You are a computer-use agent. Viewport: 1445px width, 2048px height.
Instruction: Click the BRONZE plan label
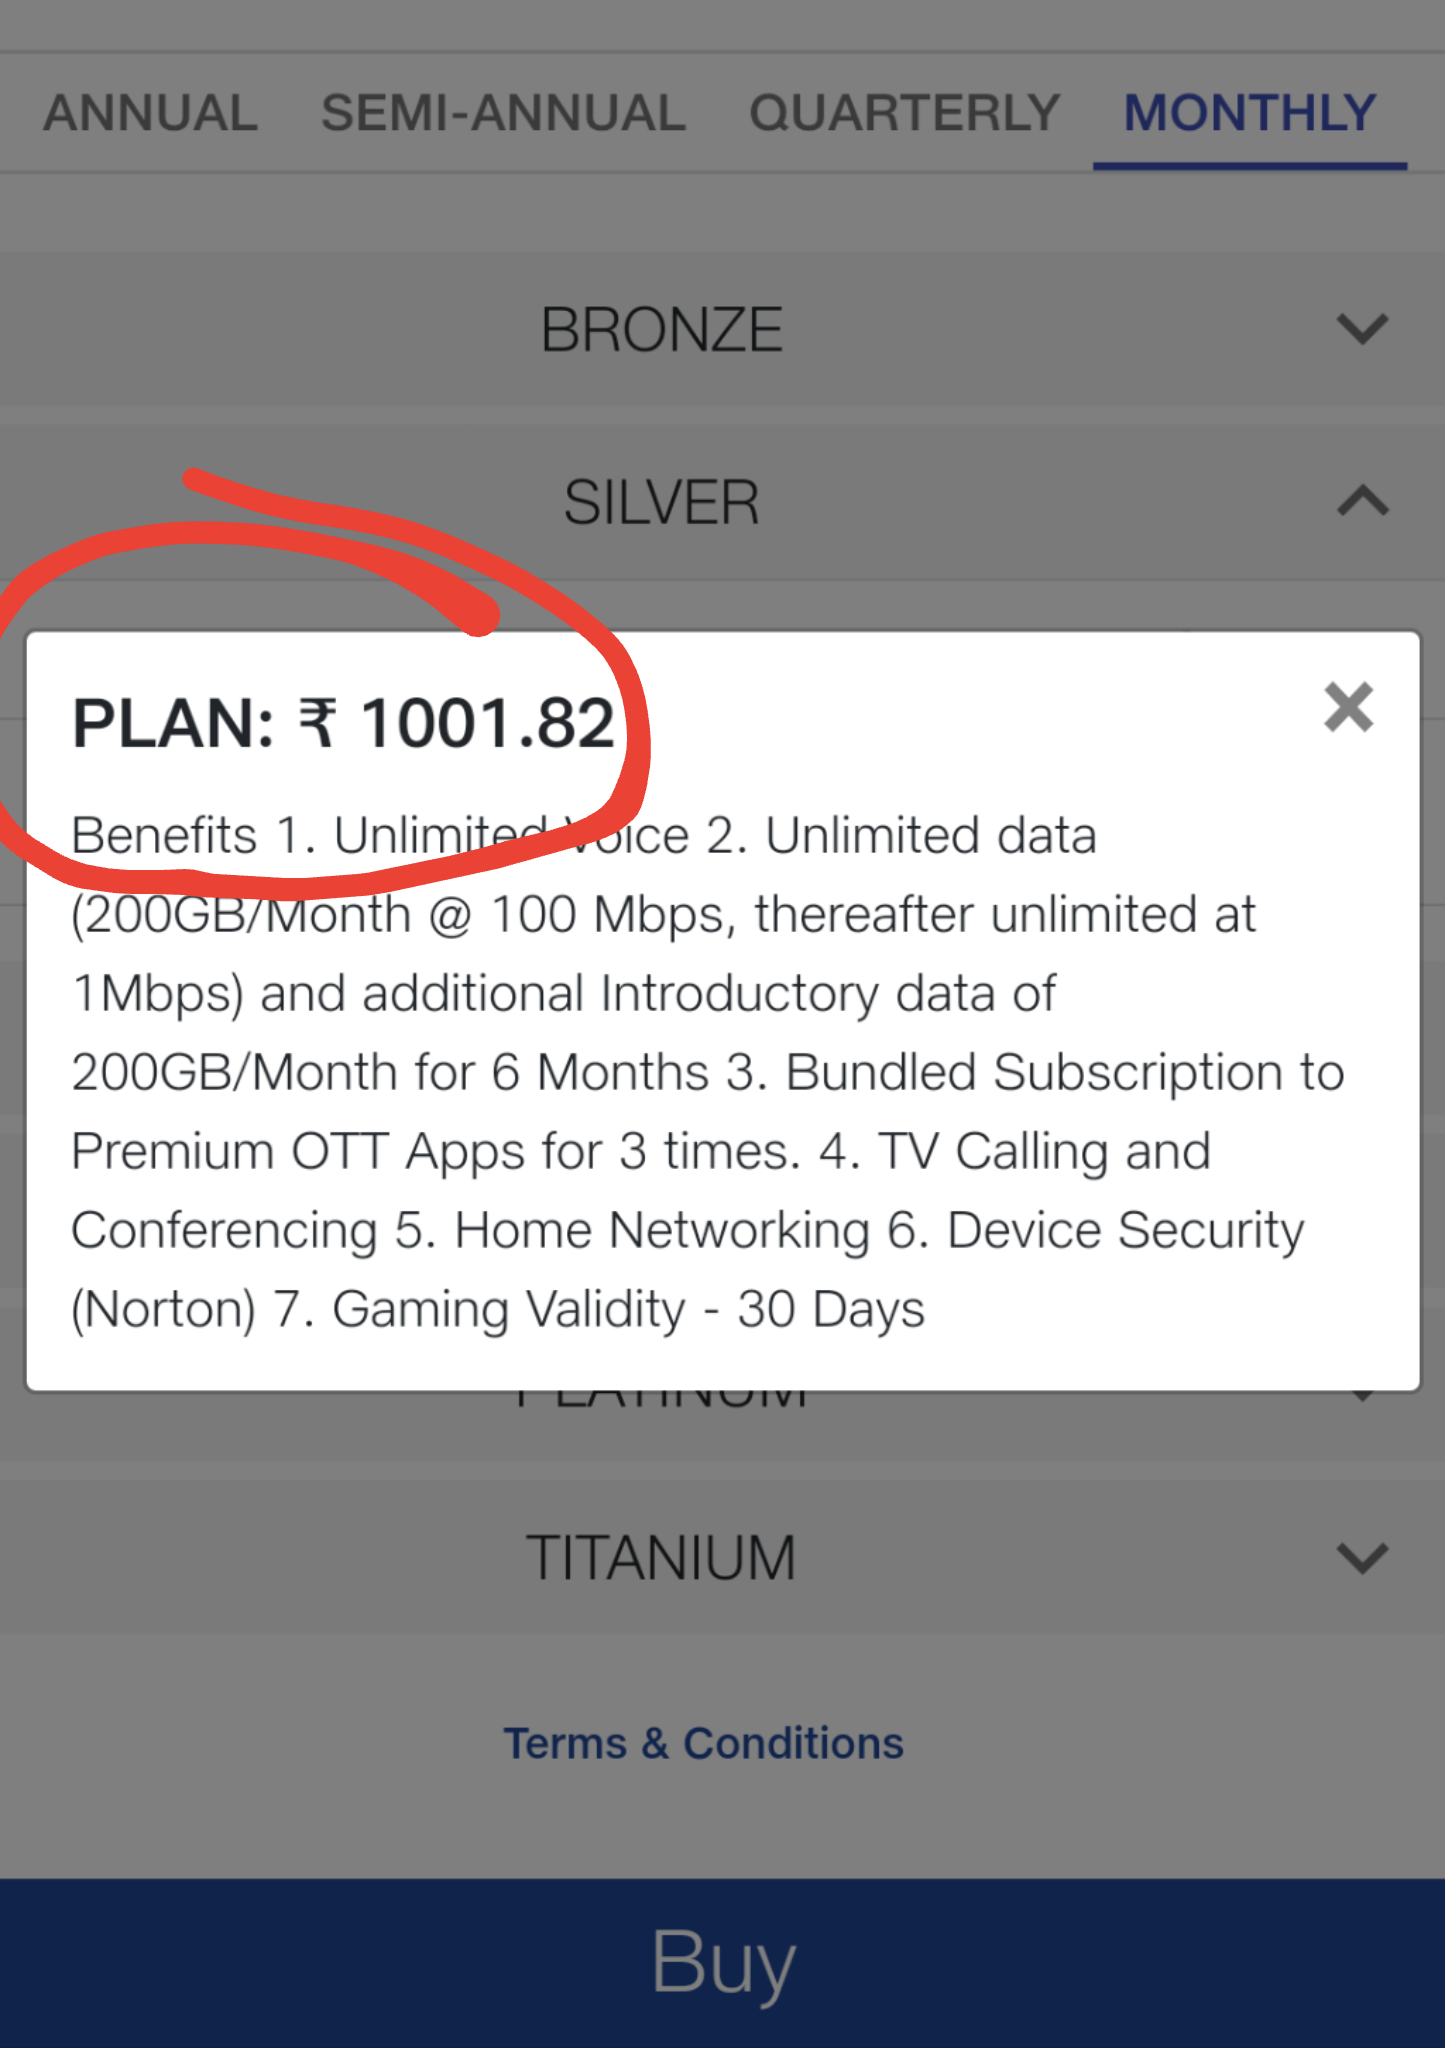pyautogui.click(x=661, y=330)
